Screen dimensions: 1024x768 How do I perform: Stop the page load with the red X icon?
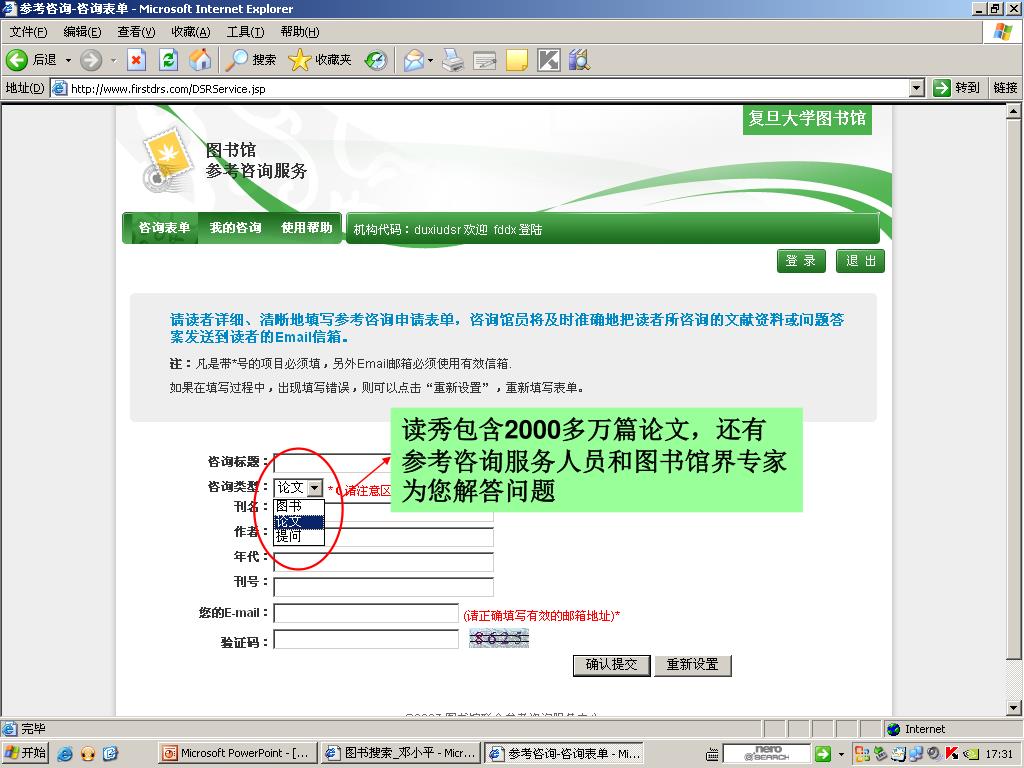pyautogui.click(x=136, y=60)
